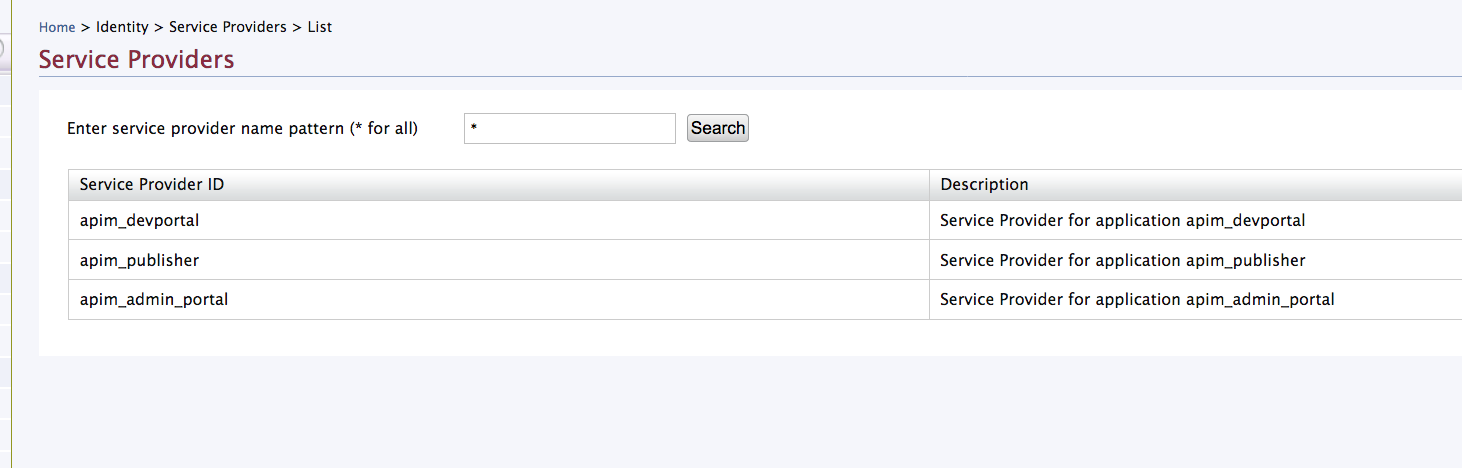Viewport: 1462px width, 468px height.
Task: Select the apim_admin_portal service provider ID
Action: click(154, 299)
